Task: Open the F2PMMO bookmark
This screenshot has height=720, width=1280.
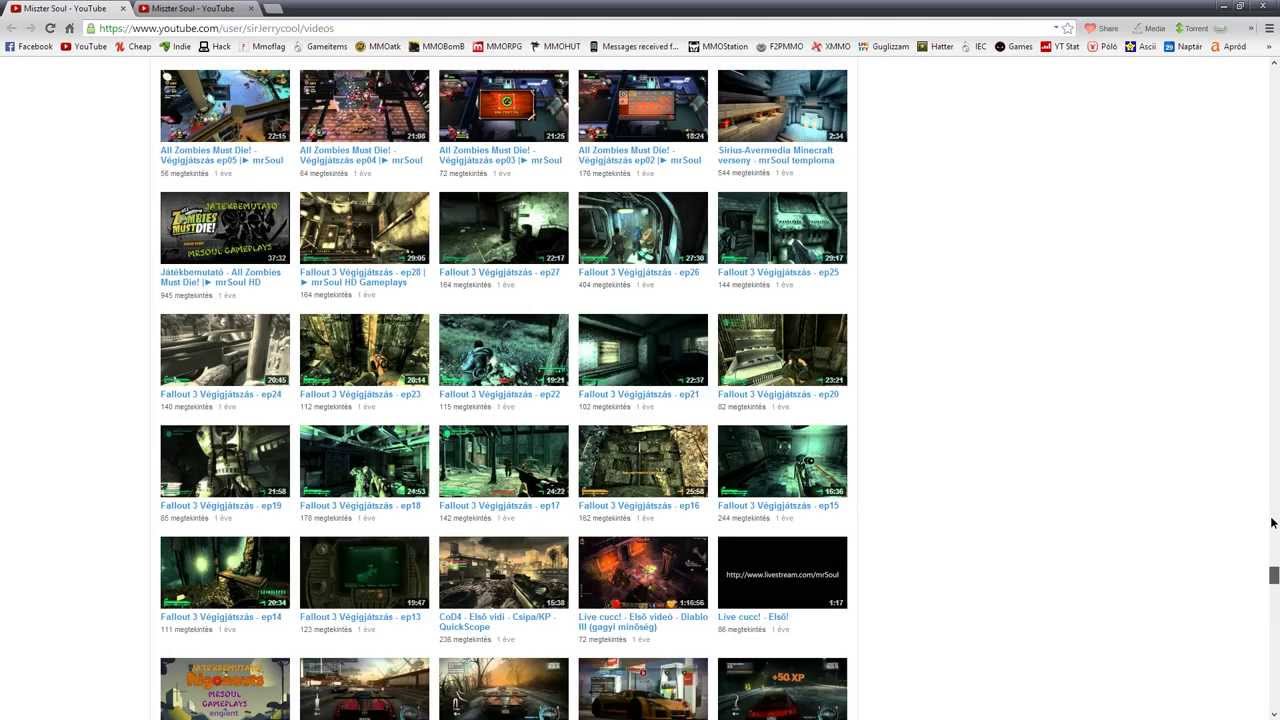Action: (x=780, y=46)
